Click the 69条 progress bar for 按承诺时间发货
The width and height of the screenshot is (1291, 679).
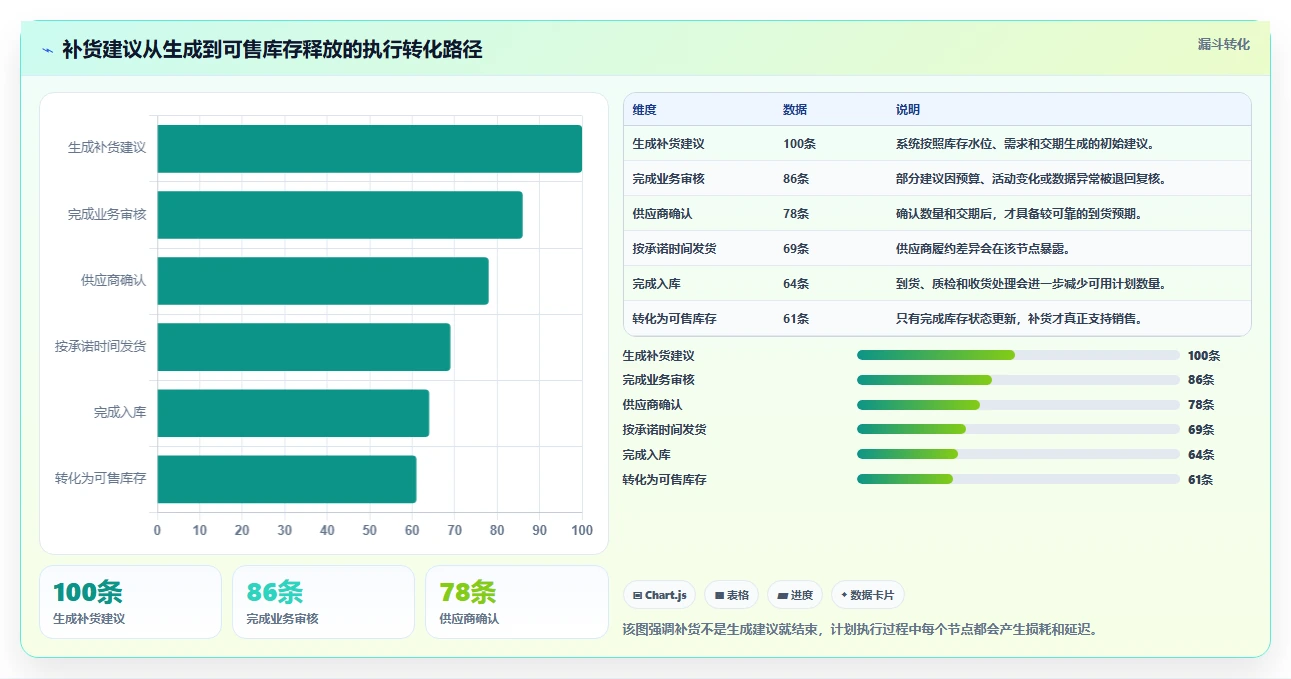point(1018,429)
